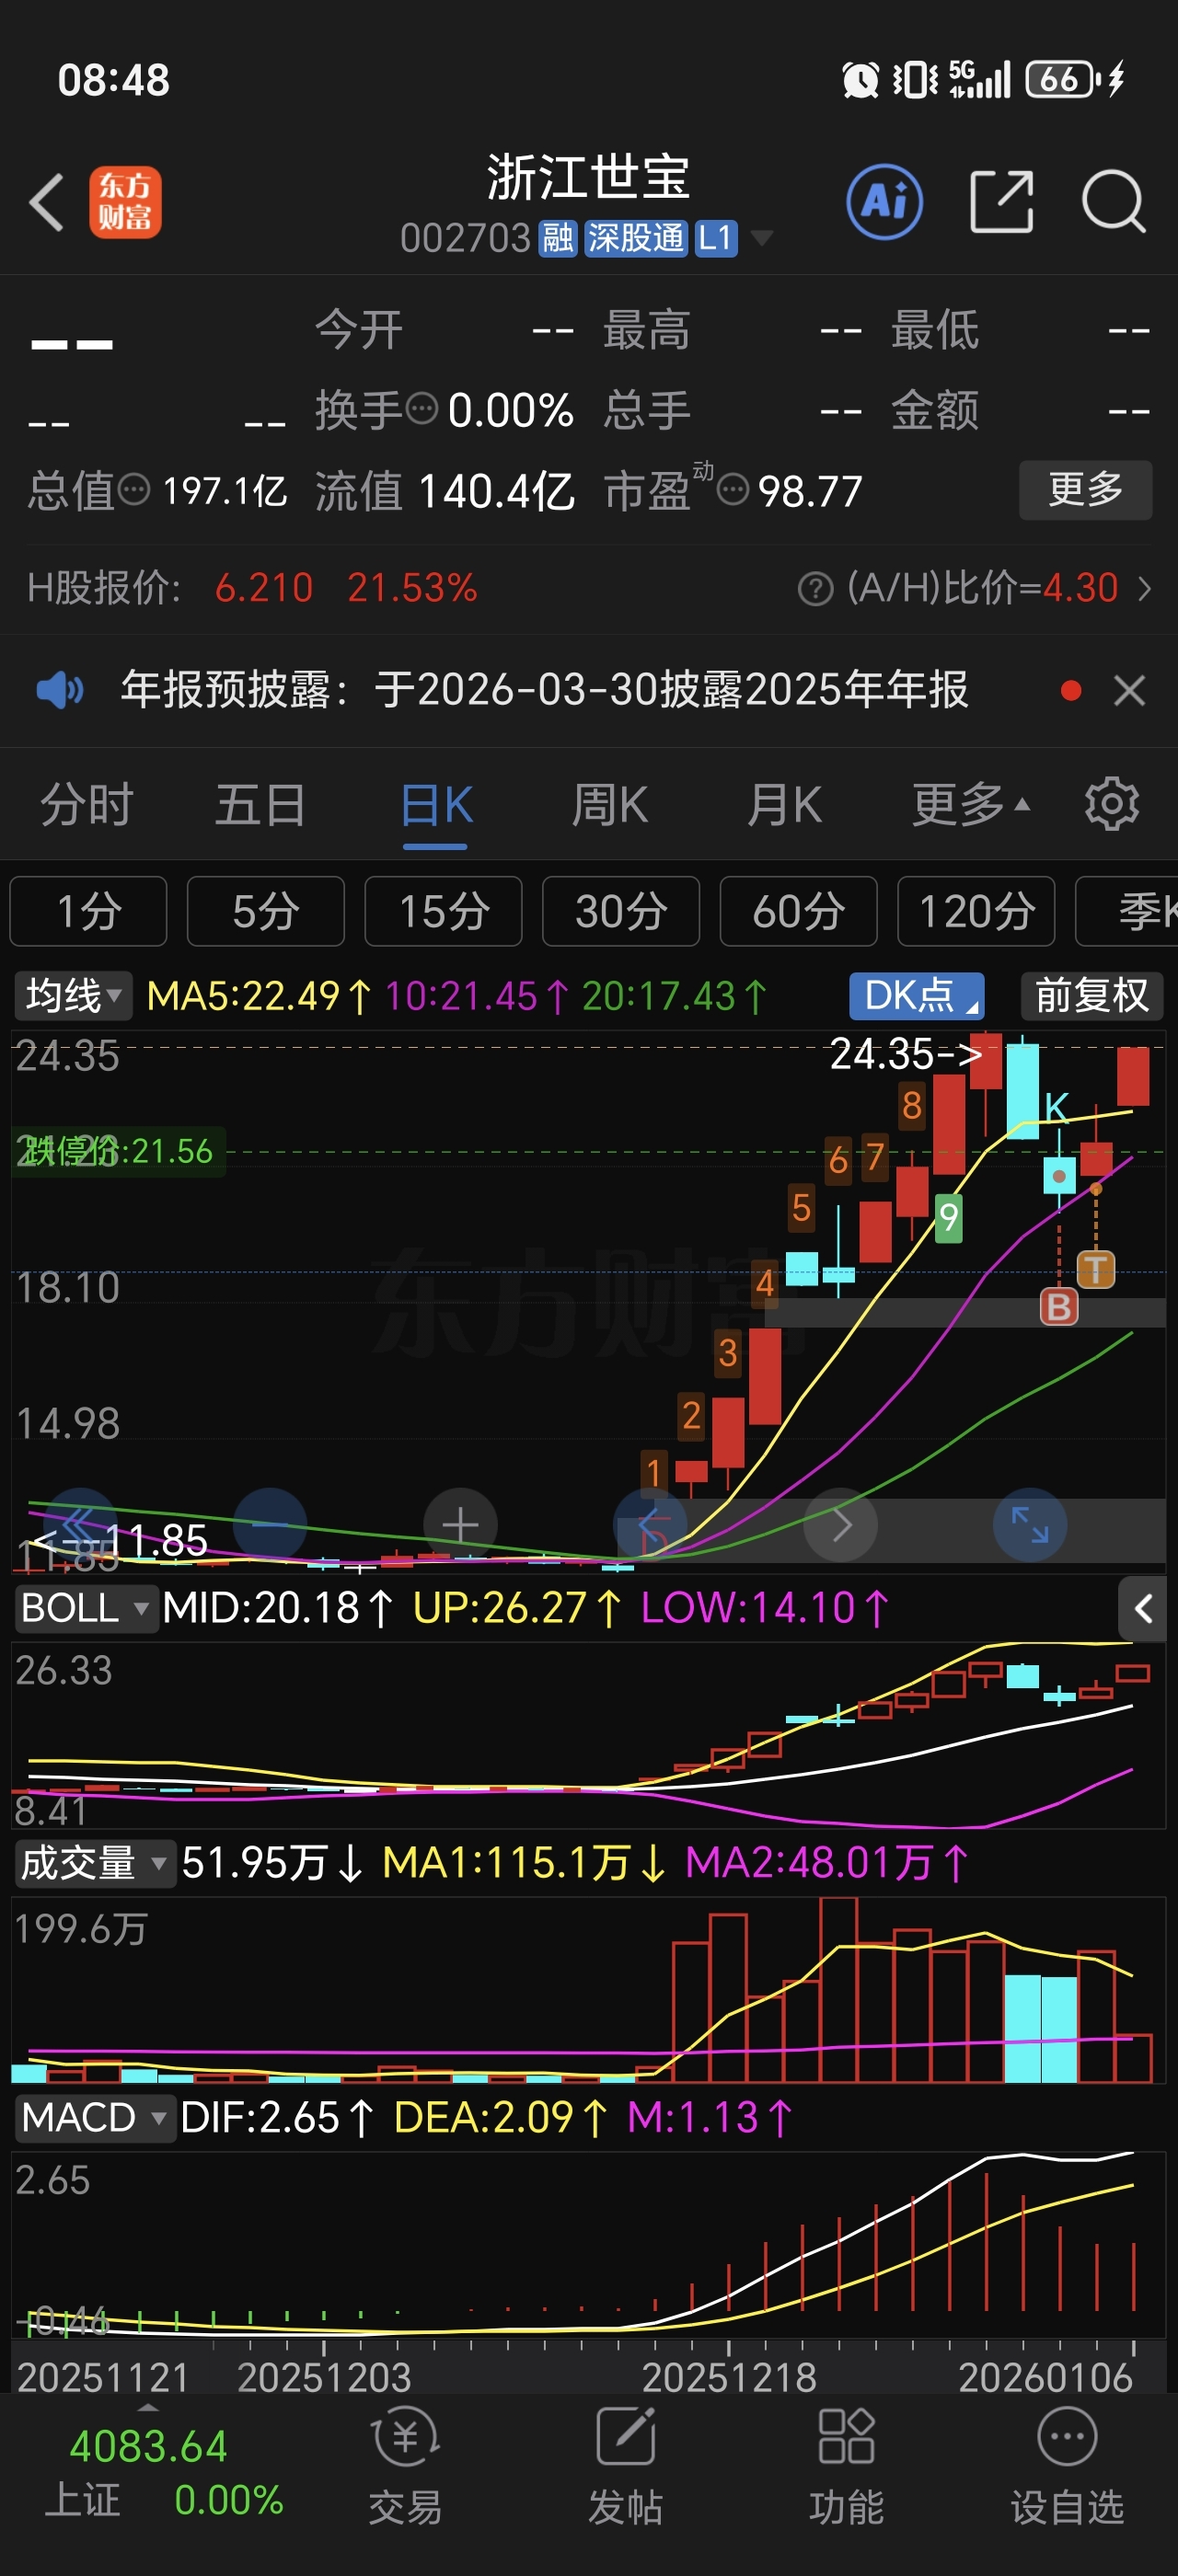Open the search magnifier icon
This screenshot has height=2576, width=1178.
tap(1114, 202)
